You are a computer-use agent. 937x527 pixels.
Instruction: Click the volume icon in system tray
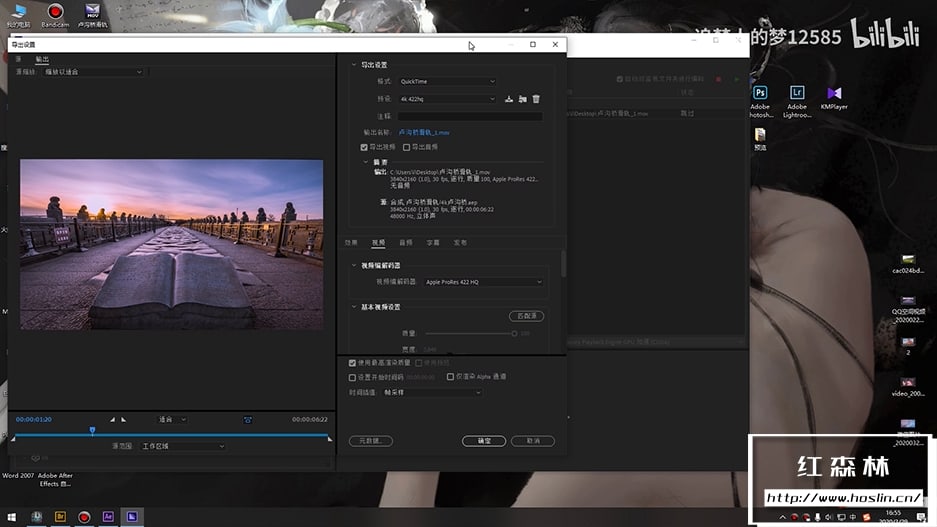(x=829, y=517)
